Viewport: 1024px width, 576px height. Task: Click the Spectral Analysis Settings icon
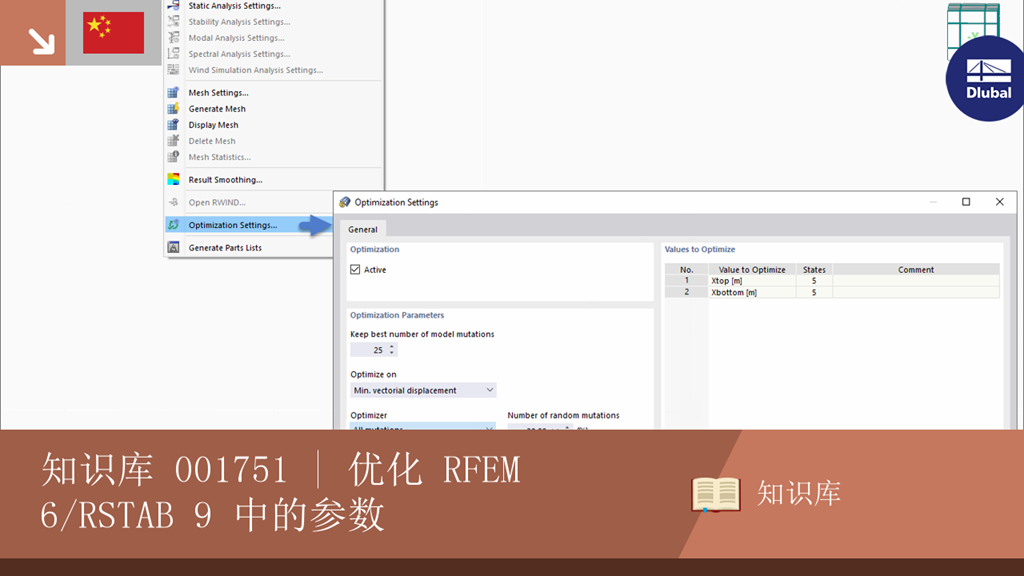173,54
